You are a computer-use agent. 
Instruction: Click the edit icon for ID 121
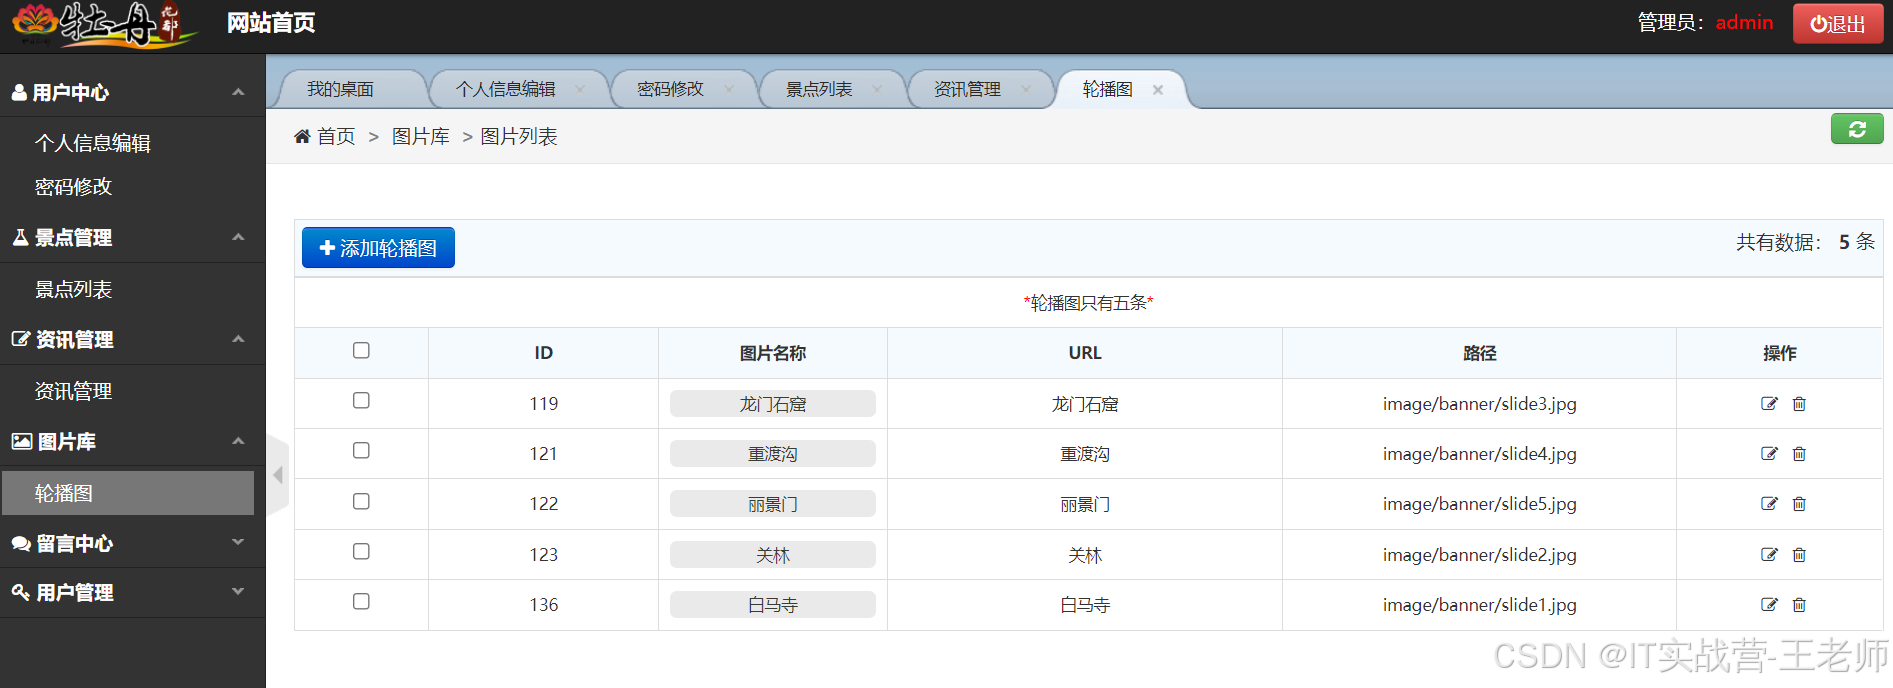1769,454
